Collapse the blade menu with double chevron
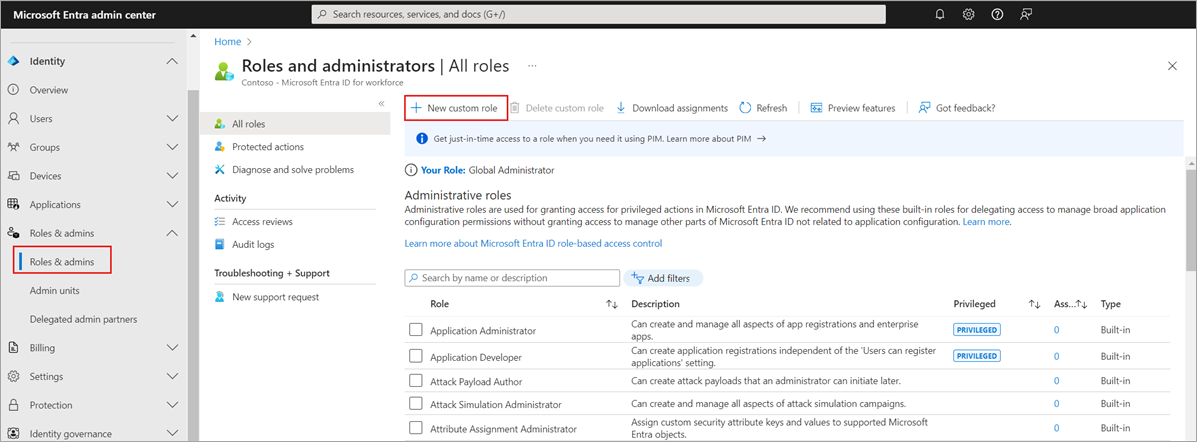This screenshot has width=1197, height=442. point(381,104)
